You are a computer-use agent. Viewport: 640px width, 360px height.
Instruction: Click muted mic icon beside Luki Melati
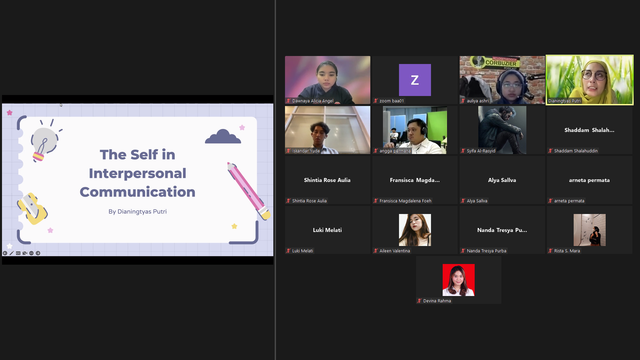pyautogui.click(x=288, y=251)
